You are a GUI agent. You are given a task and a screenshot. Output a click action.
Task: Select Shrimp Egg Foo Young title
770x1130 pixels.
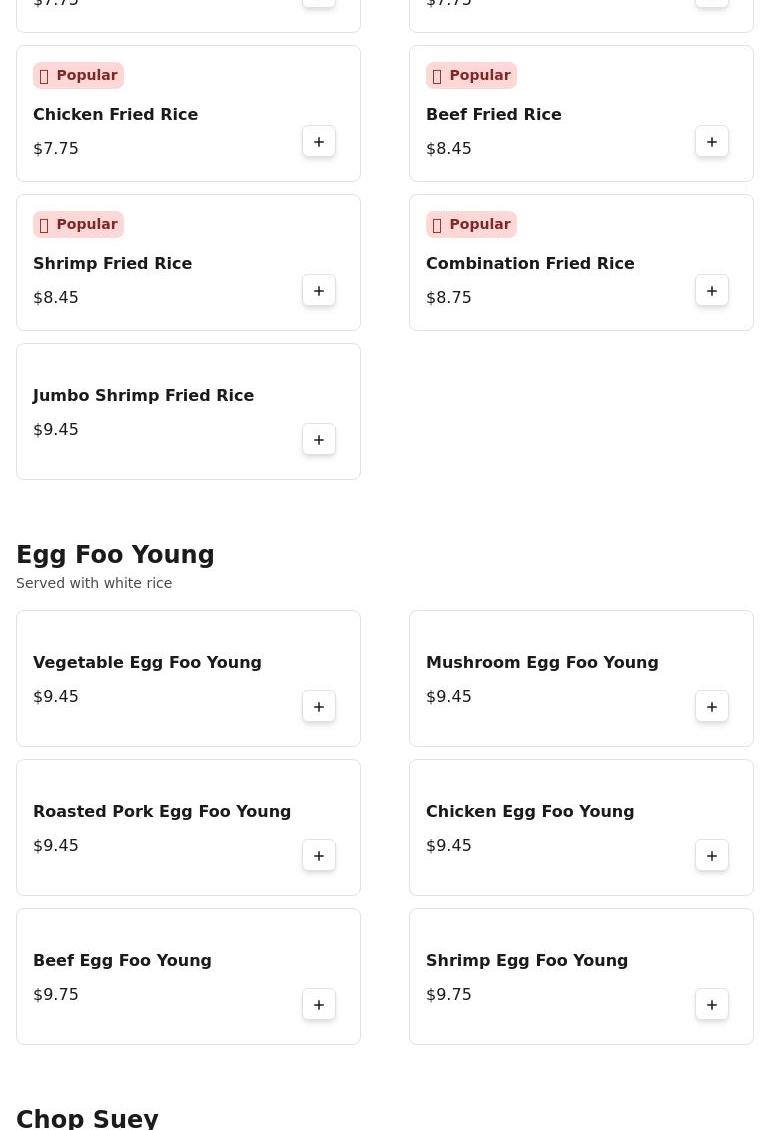[527, 961]
